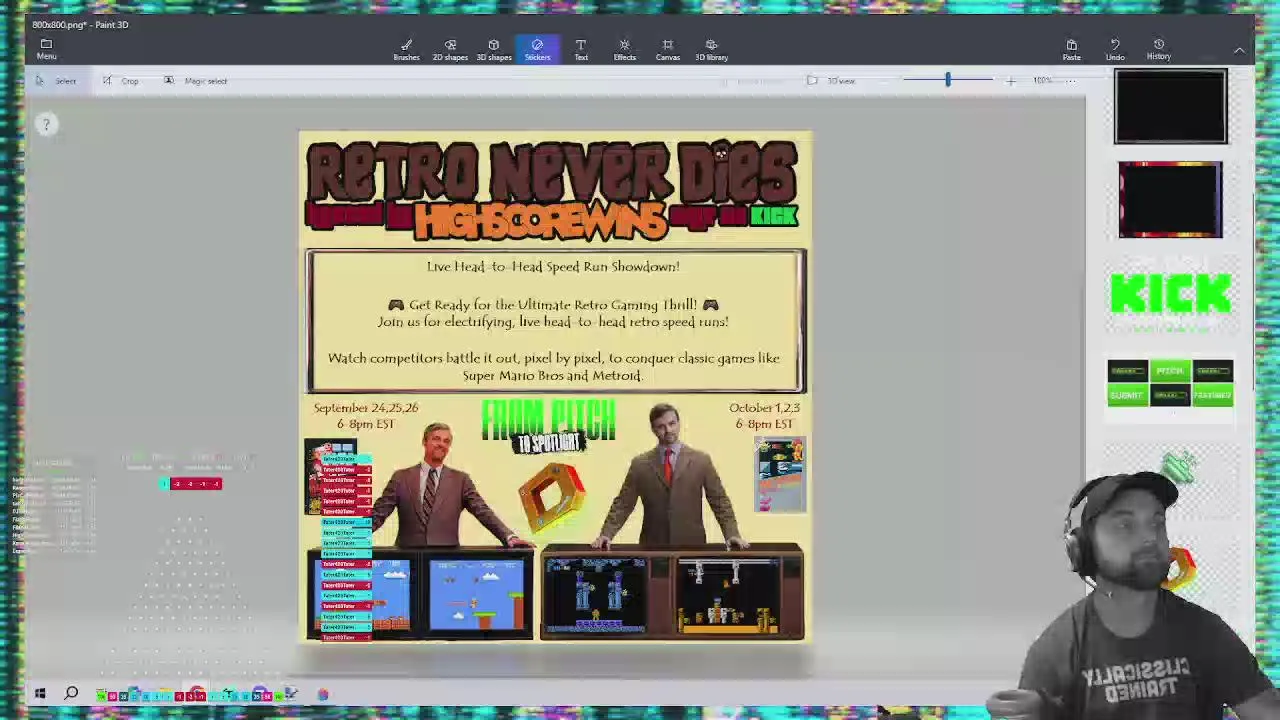Select the Text tool

click(x=581, y=50)
